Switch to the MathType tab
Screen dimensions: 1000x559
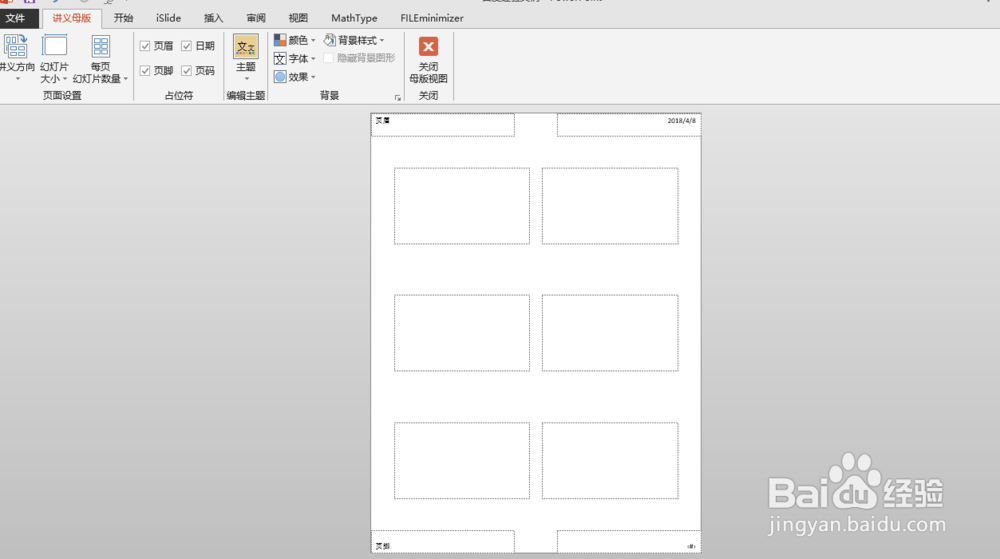click(x=354, y=18)
